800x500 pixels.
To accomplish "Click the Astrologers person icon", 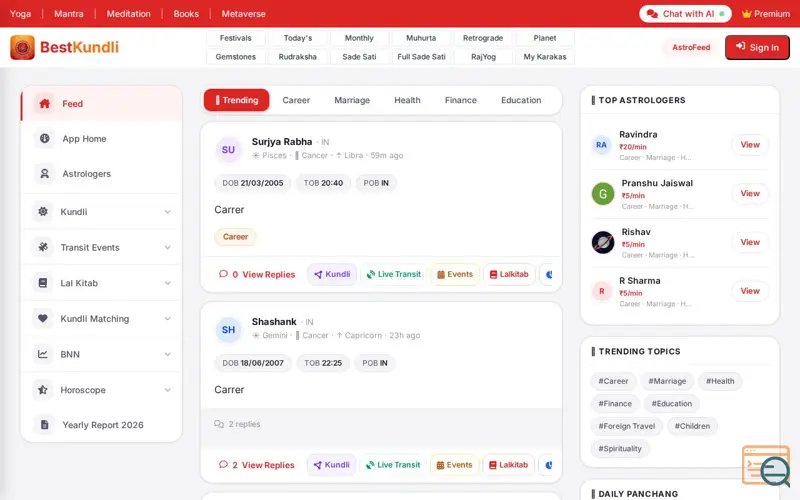I will pos(45,173).
